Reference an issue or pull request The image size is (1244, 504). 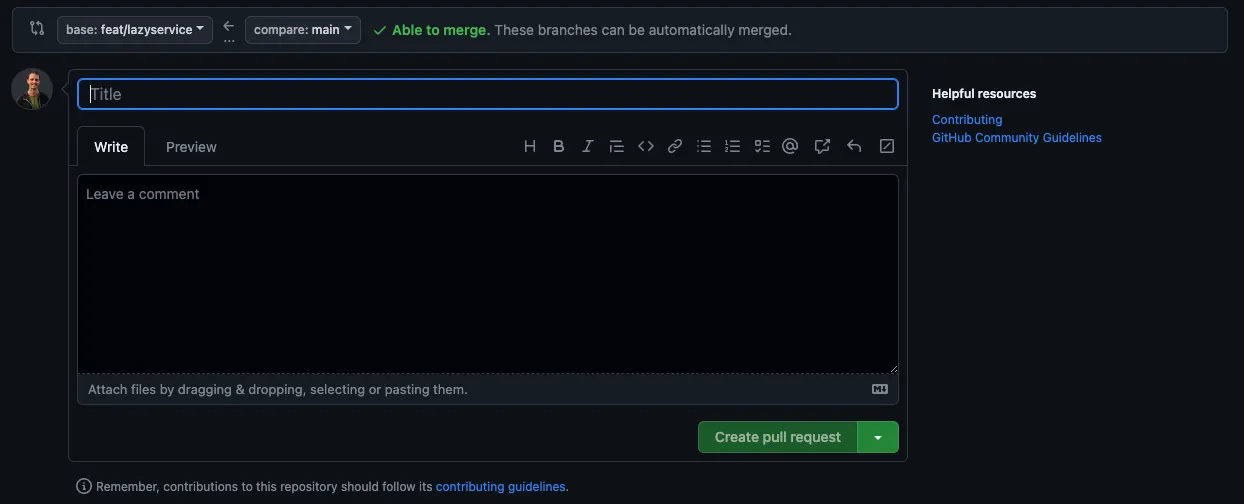(x=822, y=146)
